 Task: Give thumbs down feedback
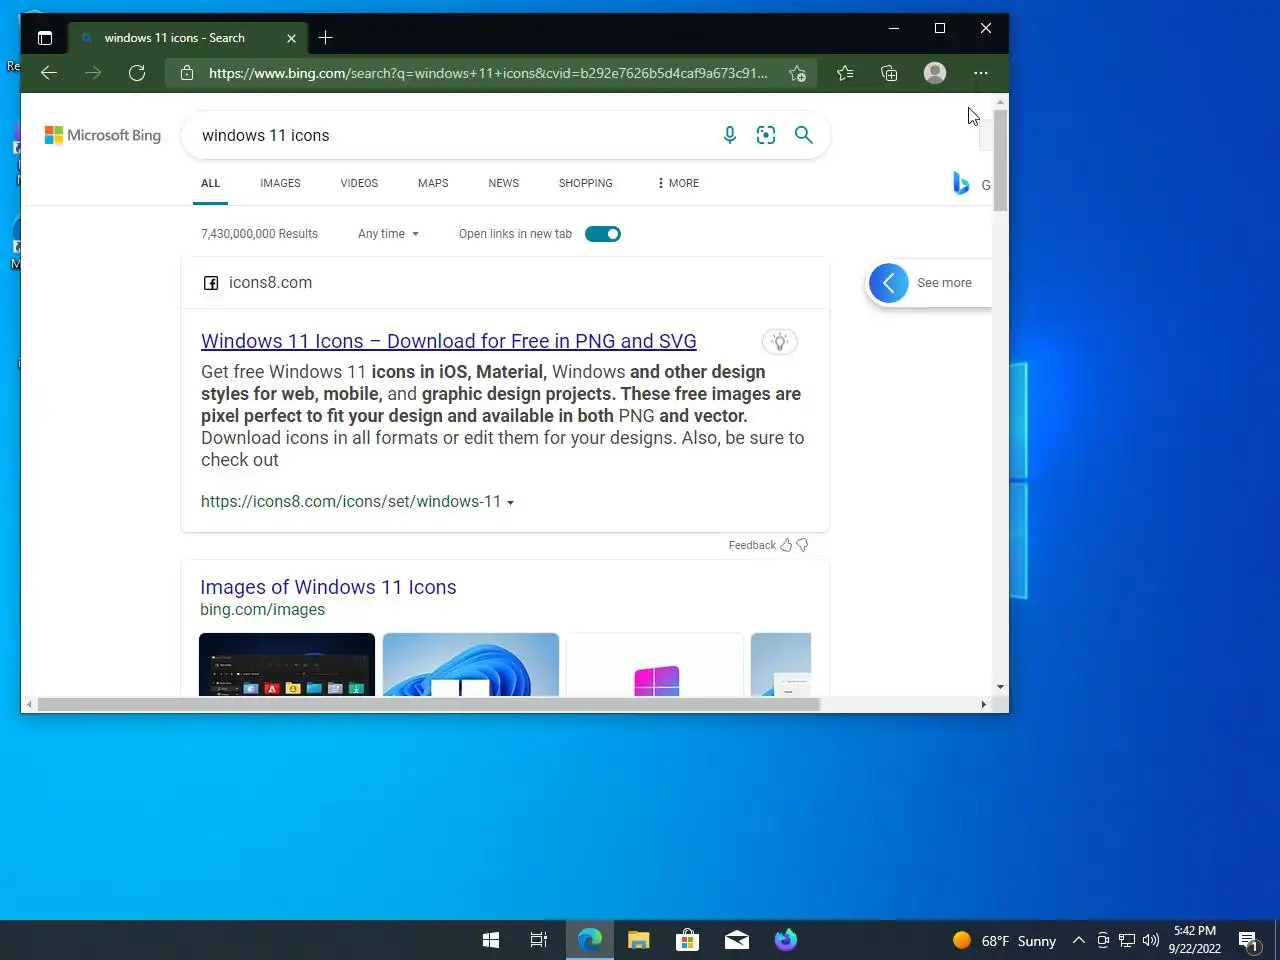pyautogui.click(x=802, y=545)
